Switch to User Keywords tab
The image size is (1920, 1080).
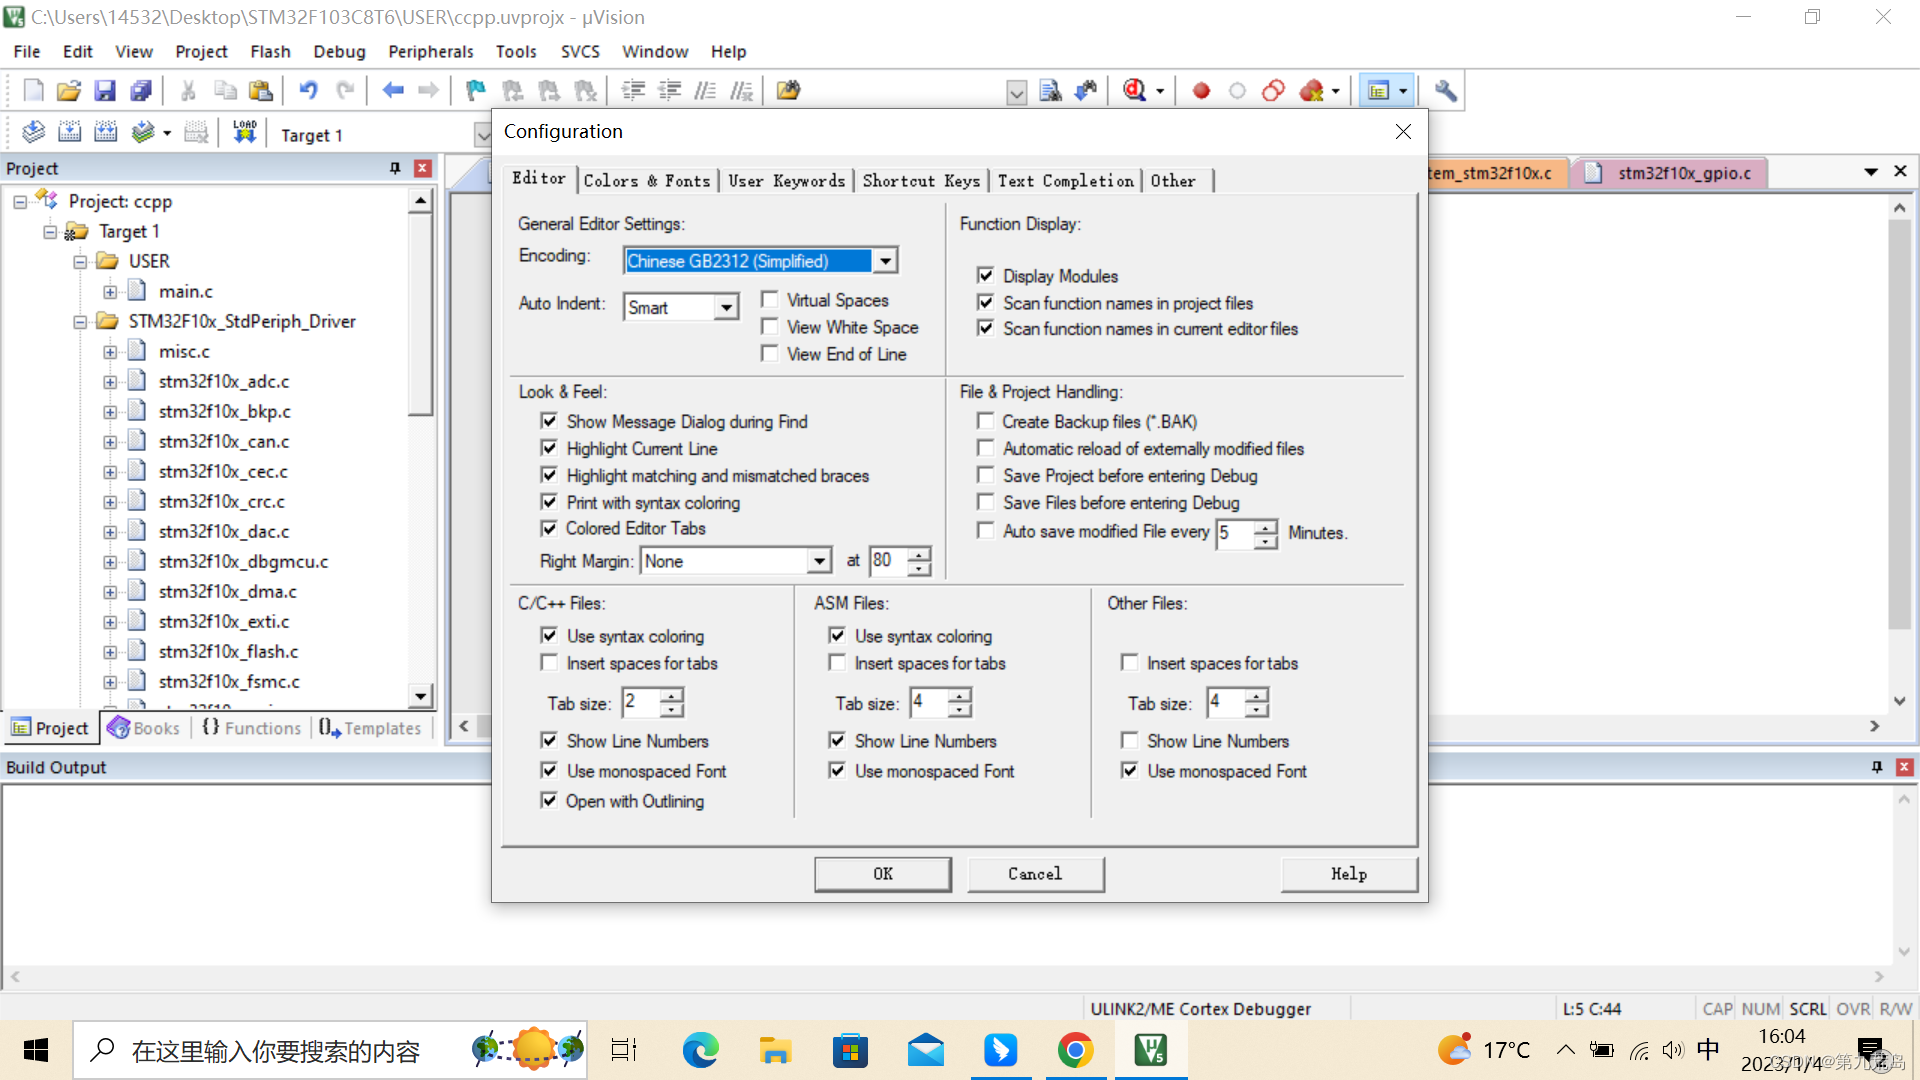[787, 181]
